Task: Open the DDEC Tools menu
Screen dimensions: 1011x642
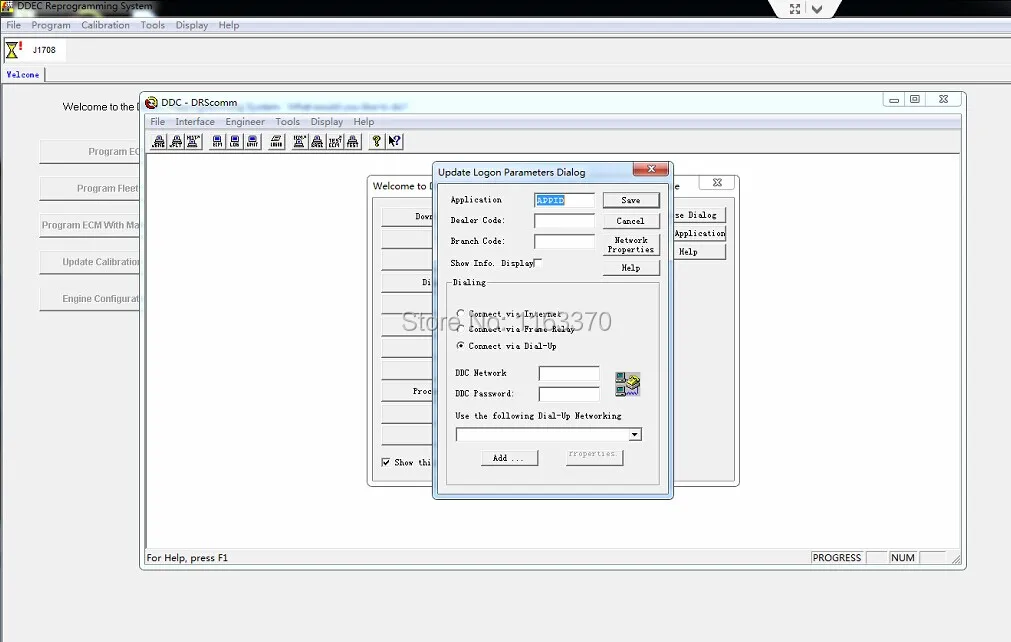Action: pos(153,25)
